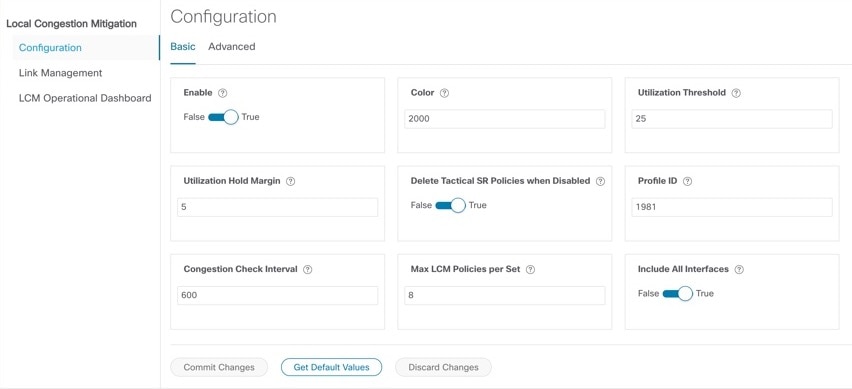This screenshot has height=389, width=852.
Task: Show help for Include All Interfaces
Action: (739, 269)
